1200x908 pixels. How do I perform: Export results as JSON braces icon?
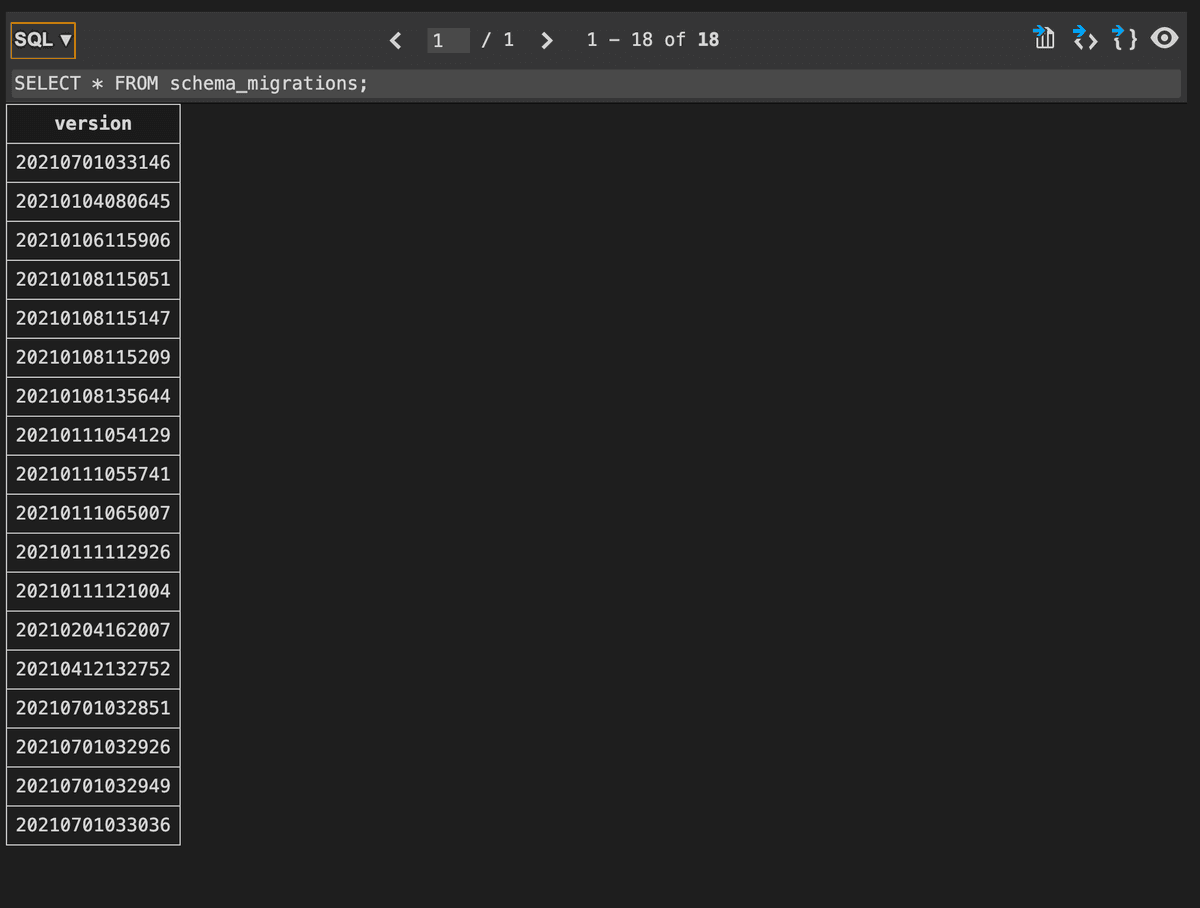pyautogui.click(x=1125, y=39)
